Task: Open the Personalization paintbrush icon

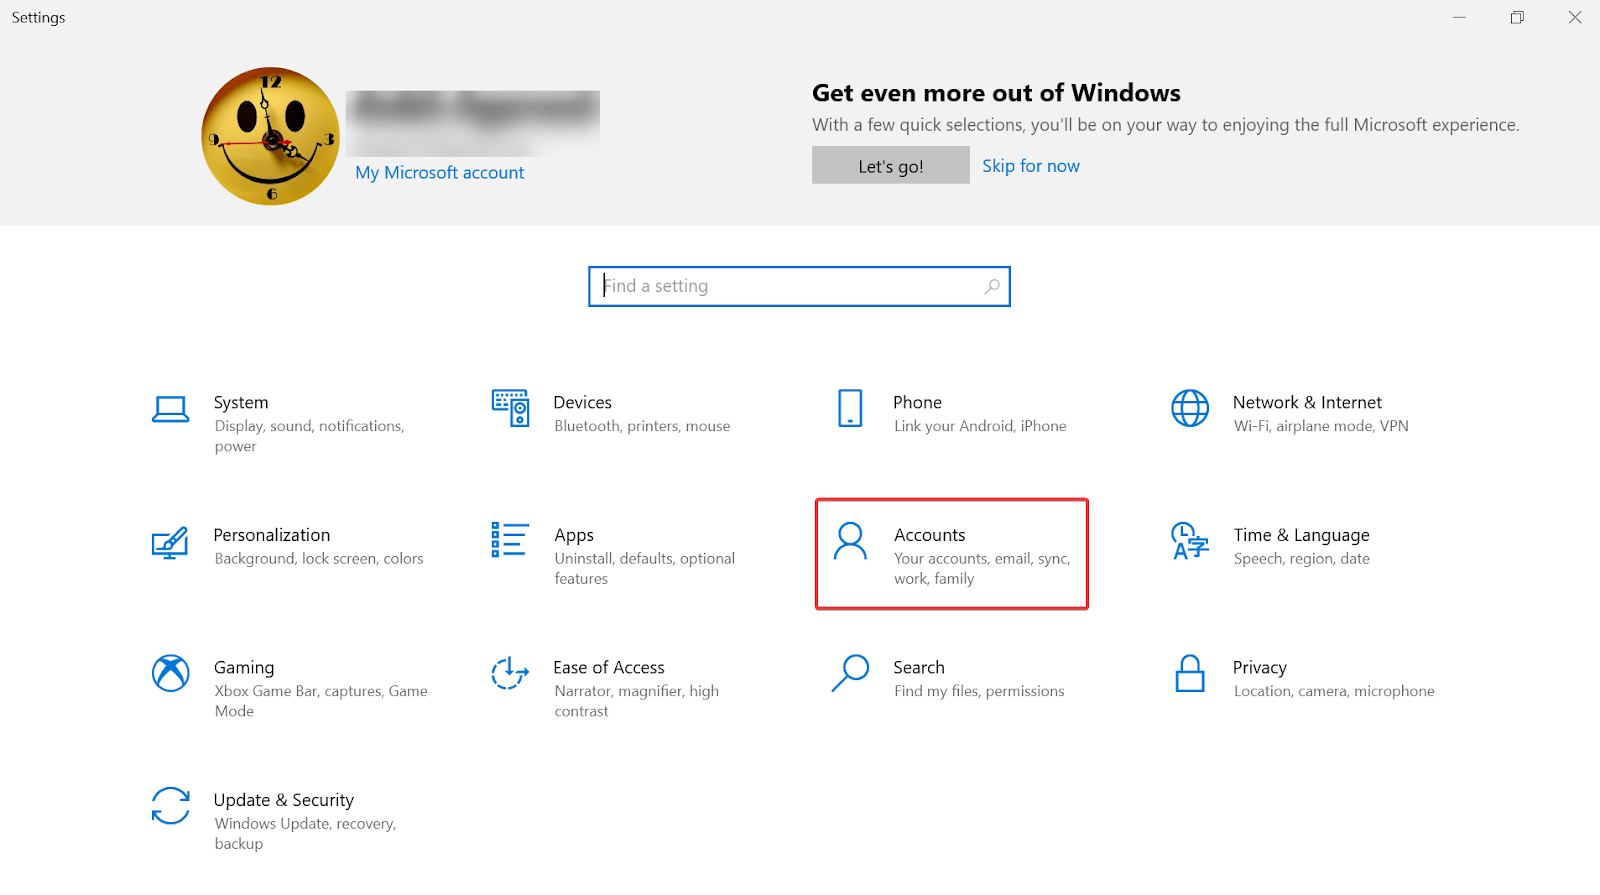Action: pyautogui.click(x=170, y=542)
